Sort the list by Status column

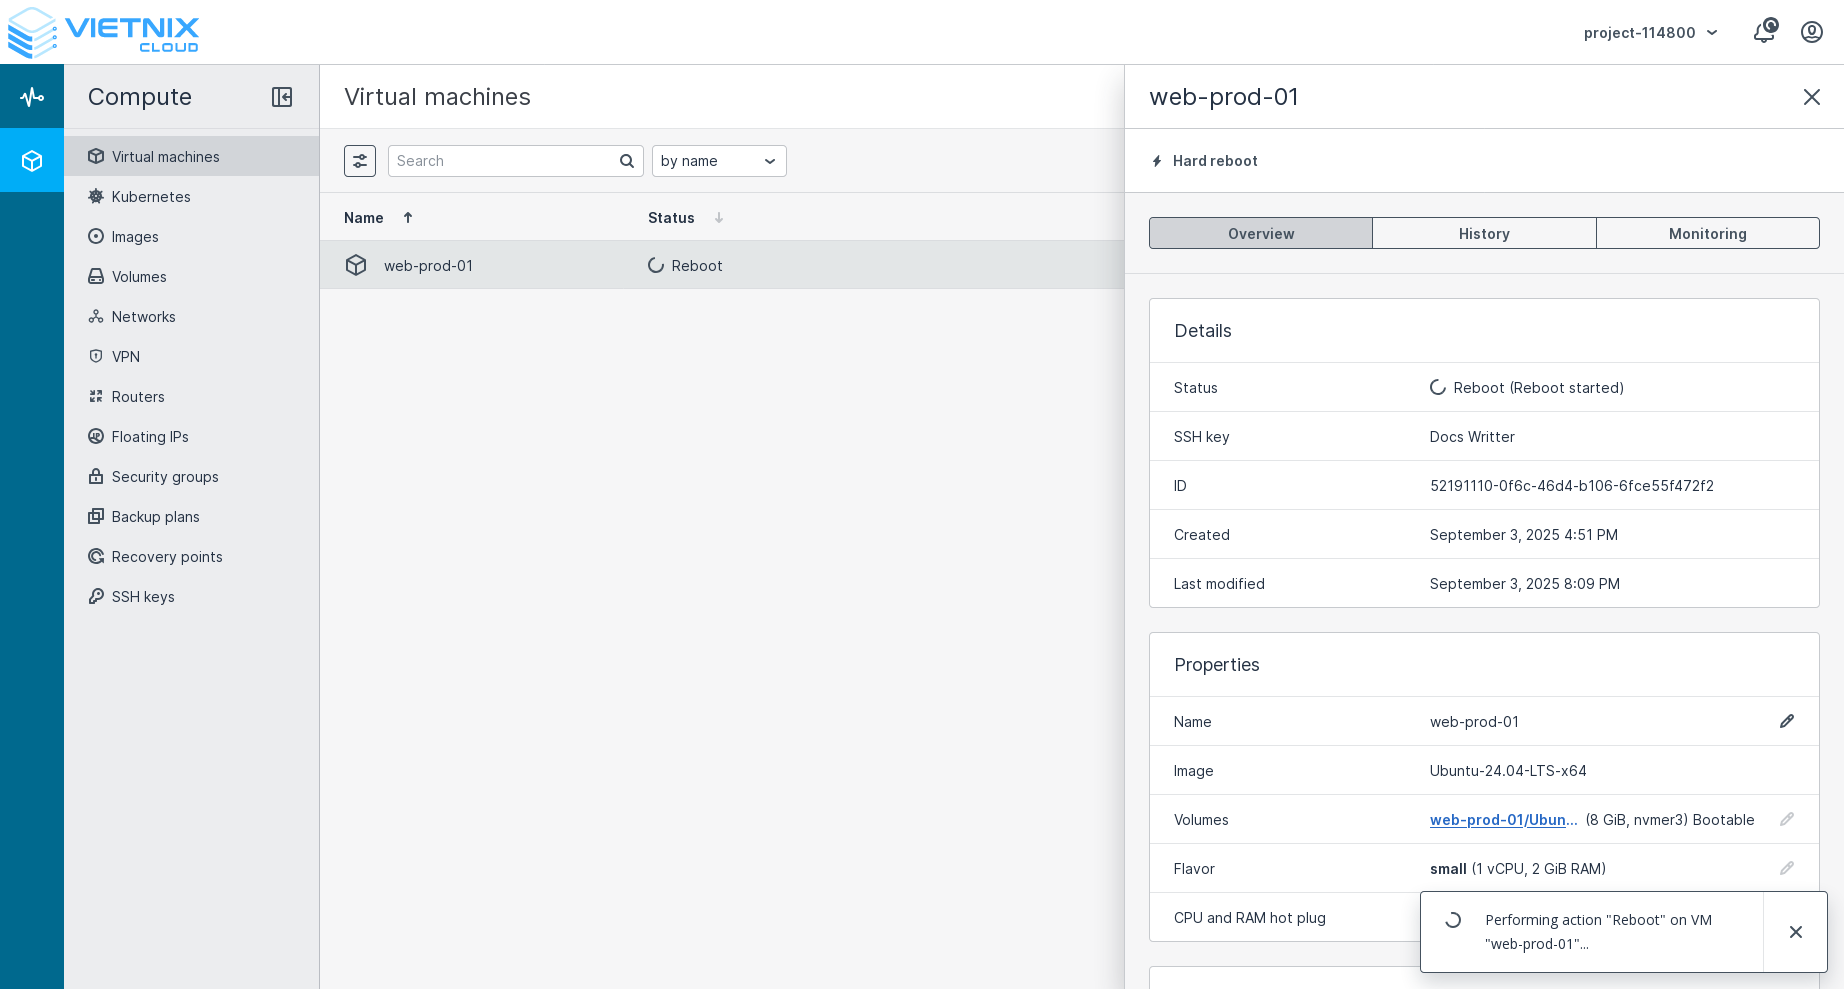click(x=672, y=218)
